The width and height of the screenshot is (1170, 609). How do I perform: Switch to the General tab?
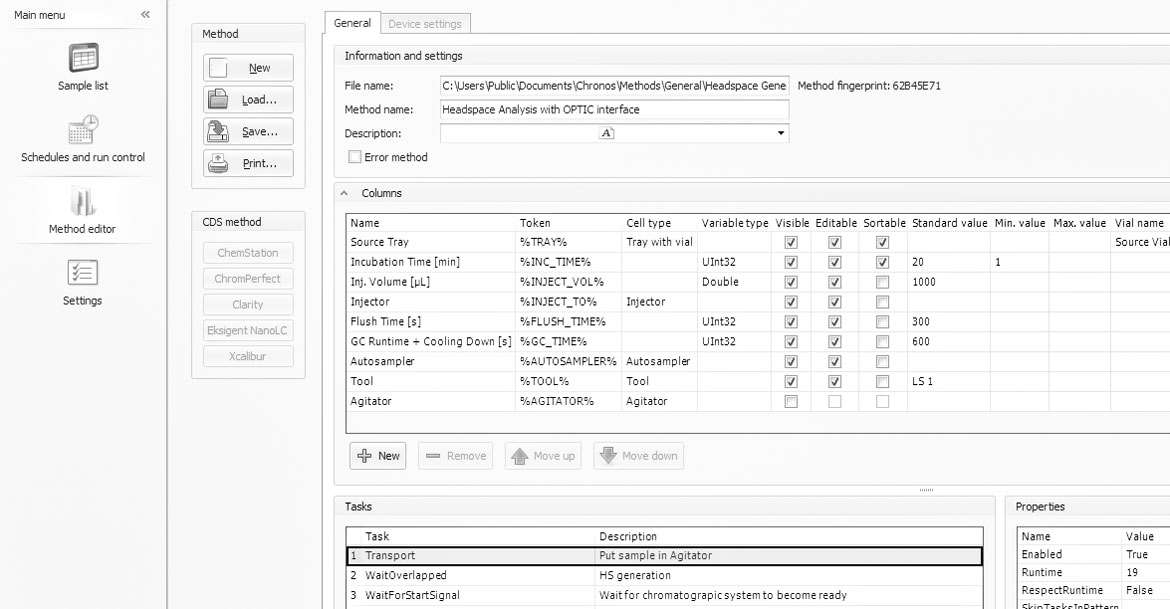352,23
